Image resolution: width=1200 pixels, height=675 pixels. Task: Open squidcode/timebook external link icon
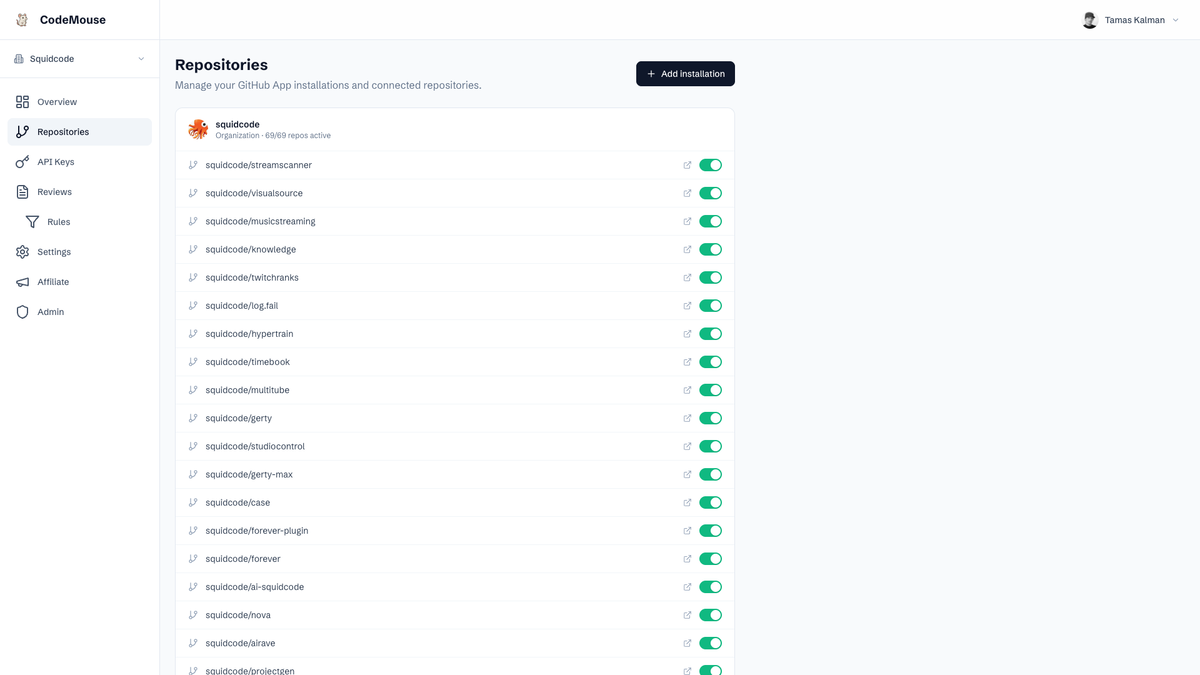687,362
